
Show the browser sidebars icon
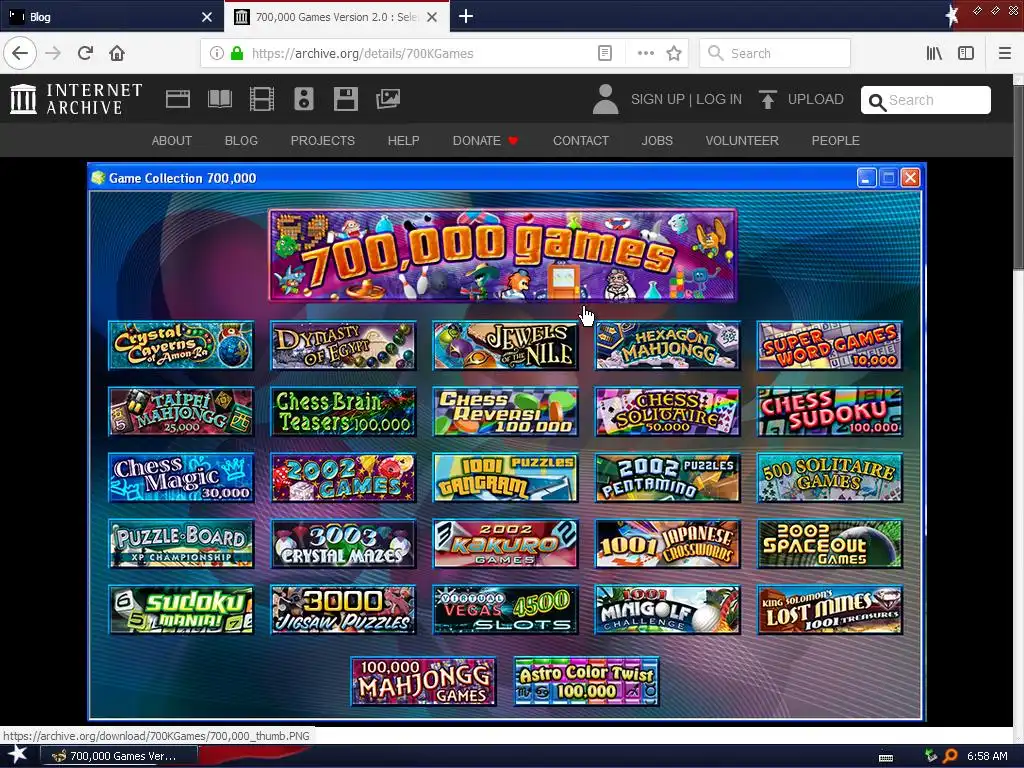966,54
